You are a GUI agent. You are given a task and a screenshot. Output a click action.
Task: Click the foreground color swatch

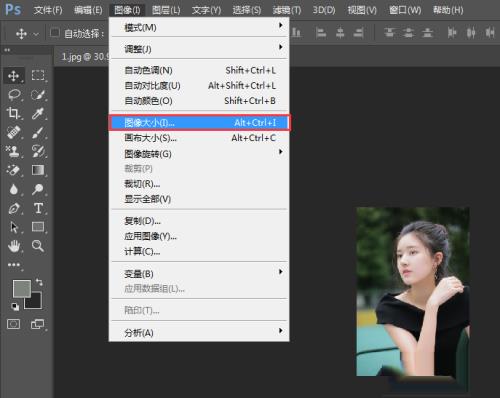click(x=21, y=288)
